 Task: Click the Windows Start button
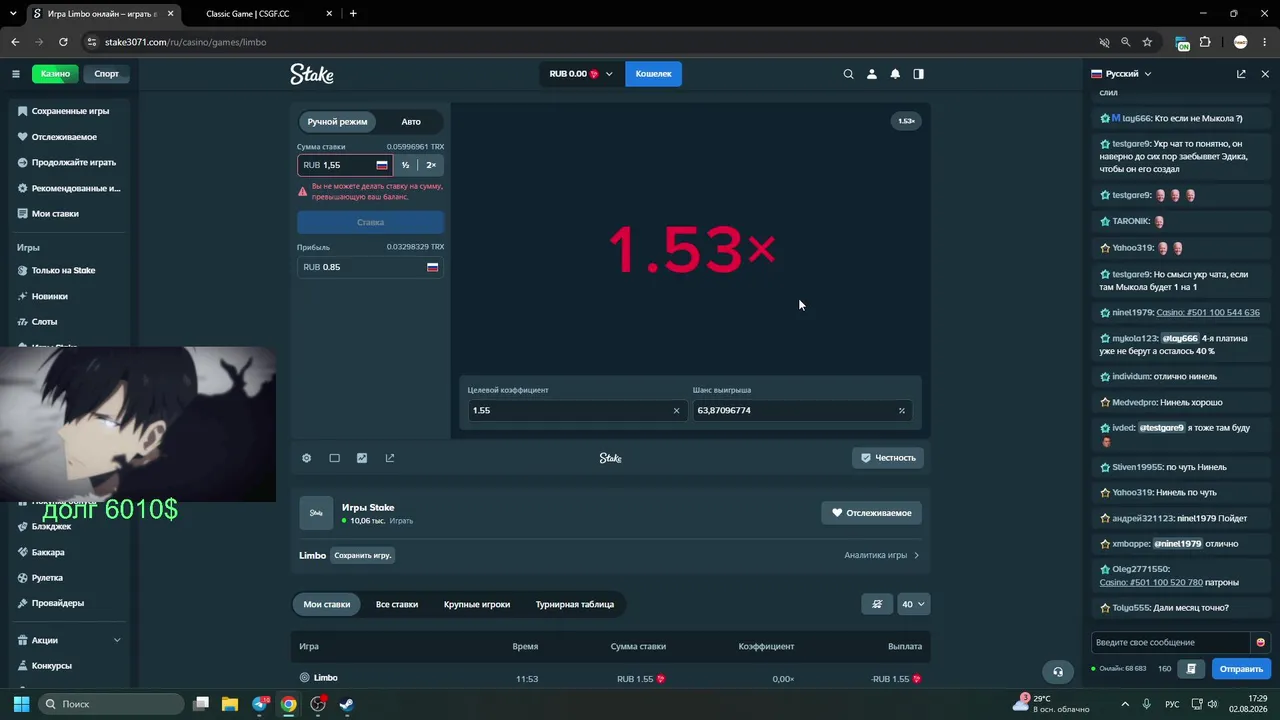22,704
